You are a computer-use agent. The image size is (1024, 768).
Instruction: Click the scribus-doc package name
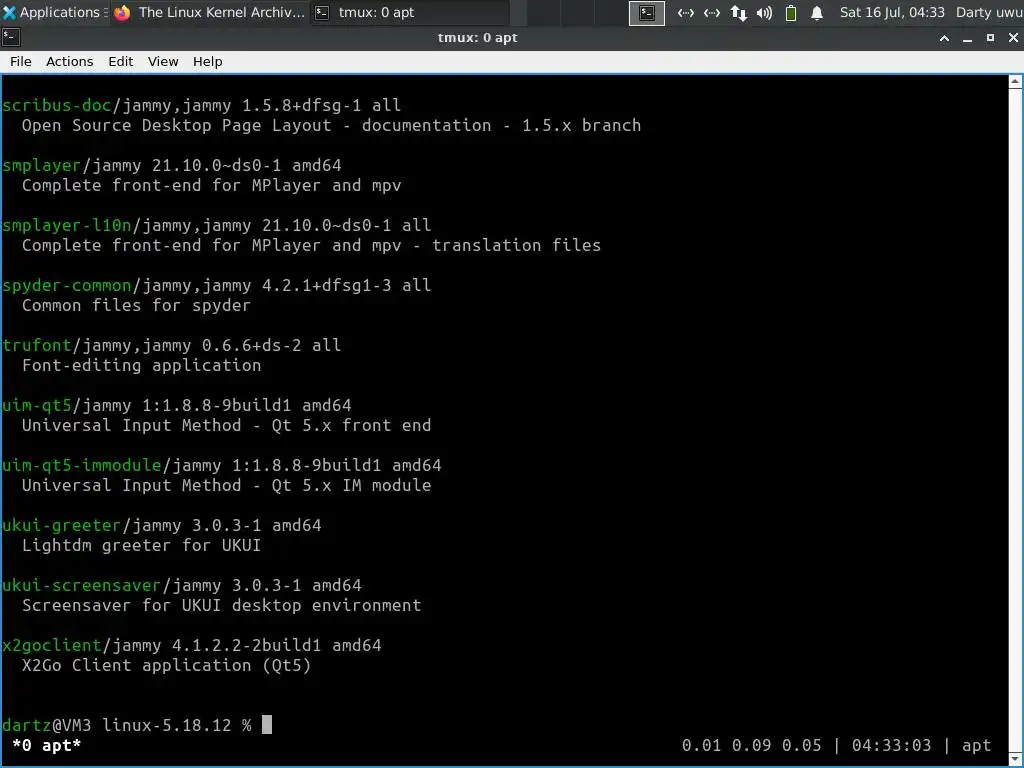pyautogui.click(x=57, y=105)
